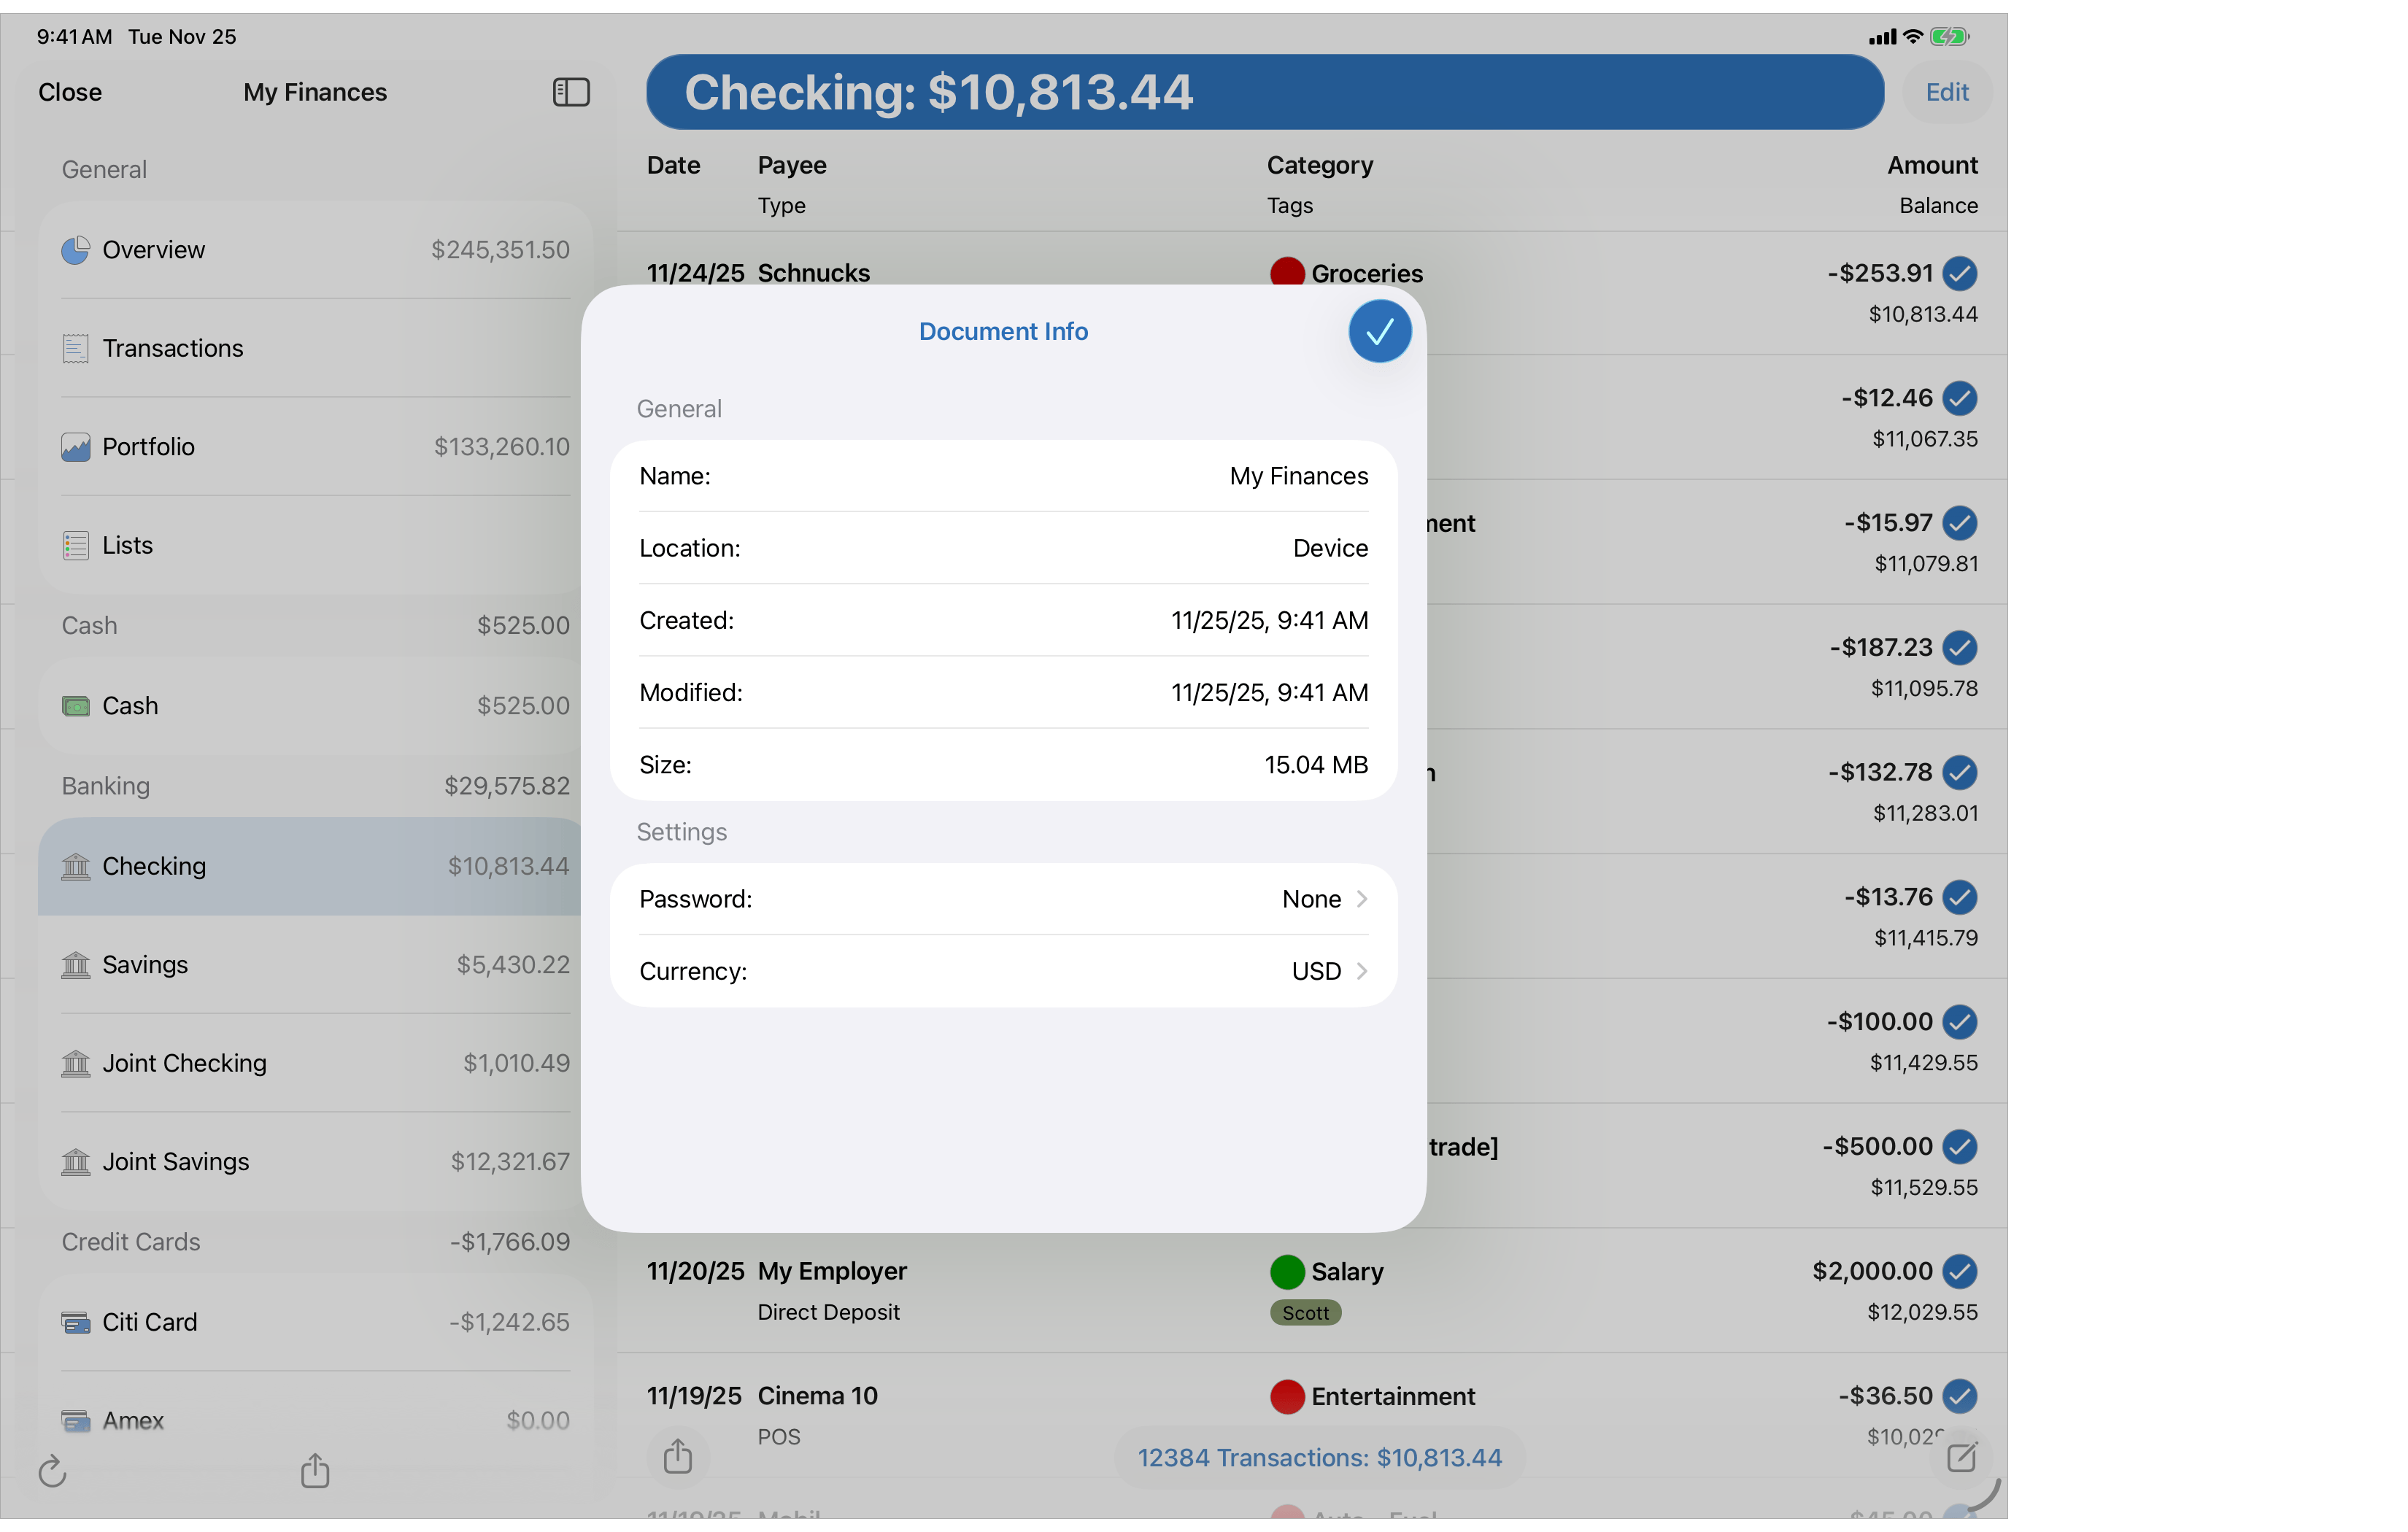This screenshot has height=1532, width=2408.
Task: Tap the new transaction compose icon
Action: click(1961, 1457)
